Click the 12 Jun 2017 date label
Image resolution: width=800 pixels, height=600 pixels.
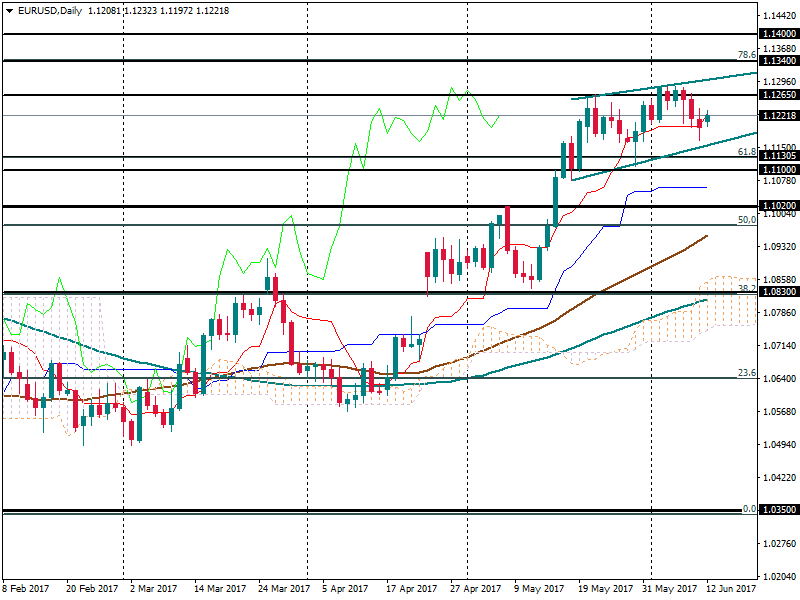click(731, 589)
